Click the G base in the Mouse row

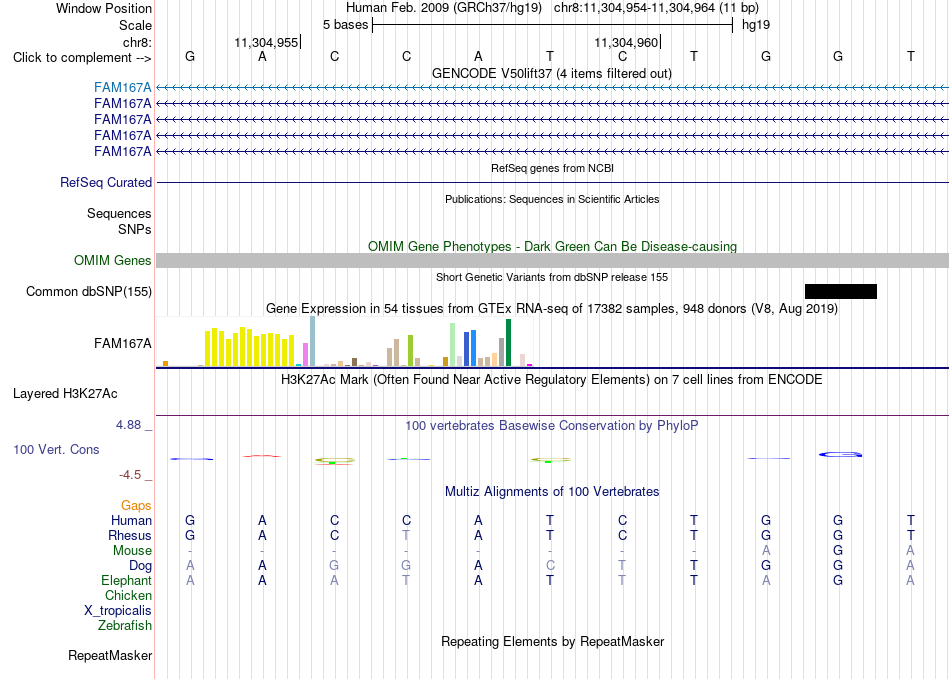[x=838, y=551]
